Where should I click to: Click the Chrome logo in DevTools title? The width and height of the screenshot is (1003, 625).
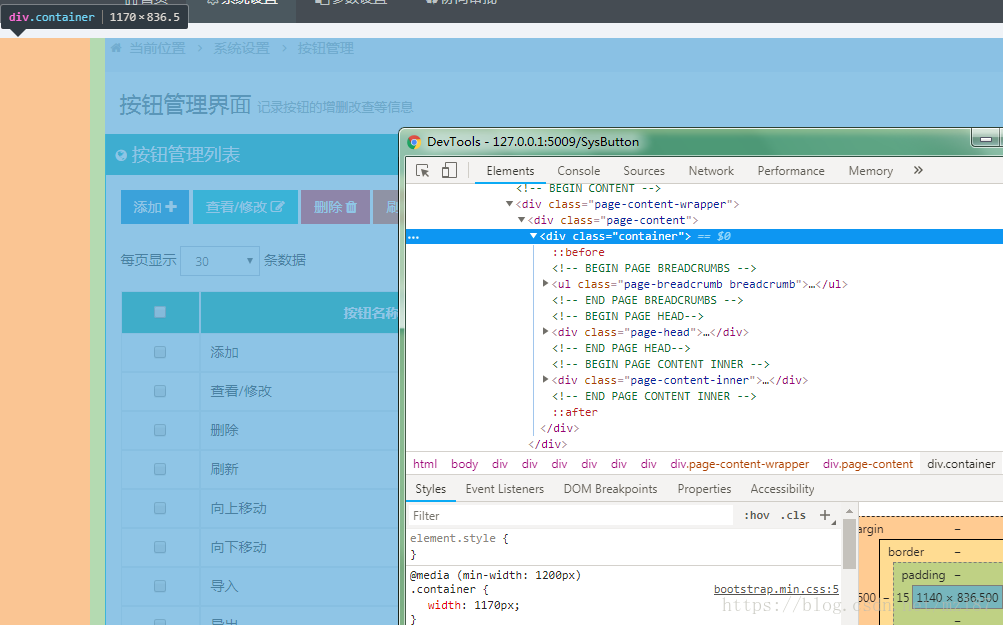pos(415,142)
